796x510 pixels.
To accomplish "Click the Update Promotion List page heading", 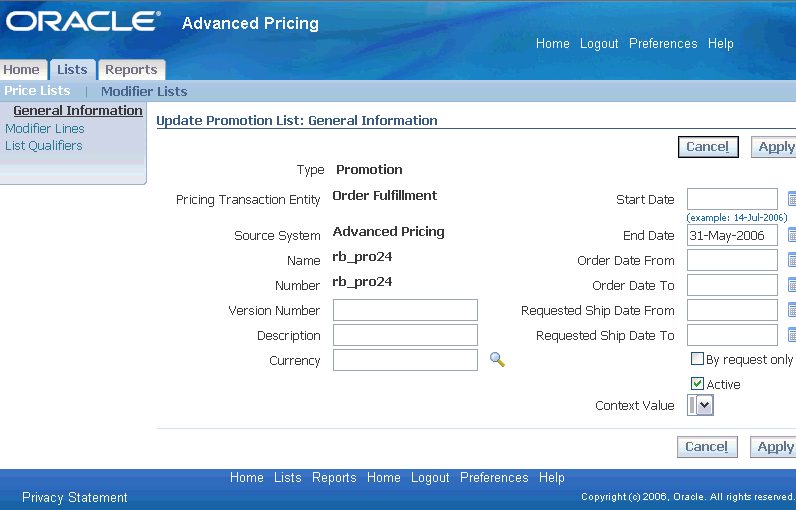I will tap(296, 120).
